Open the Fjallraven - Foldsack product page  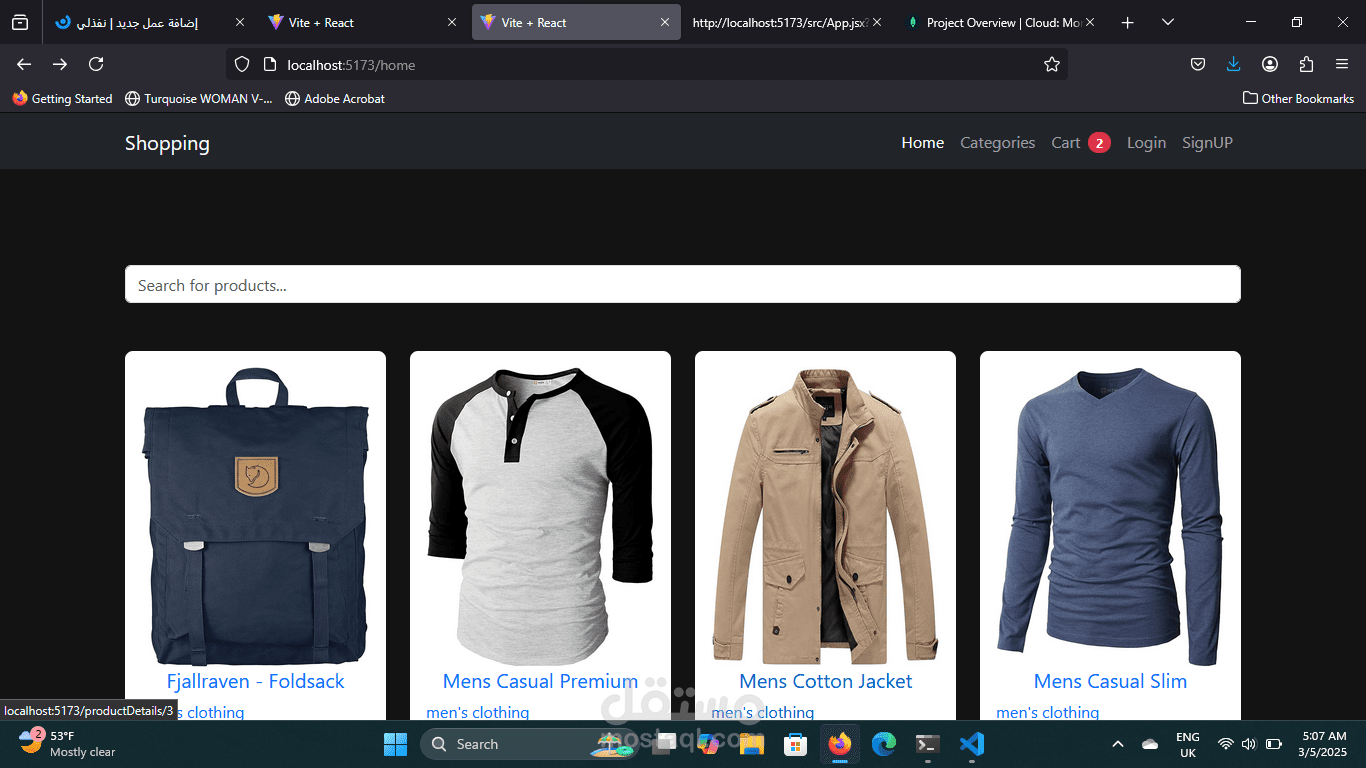coord(255,681)
